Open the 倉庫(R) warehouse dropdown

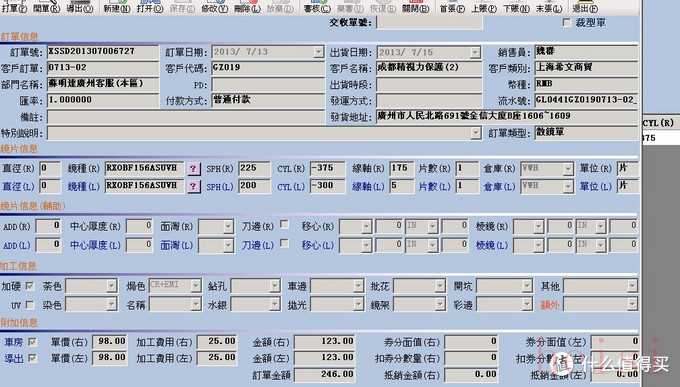[x=568, y=169]
